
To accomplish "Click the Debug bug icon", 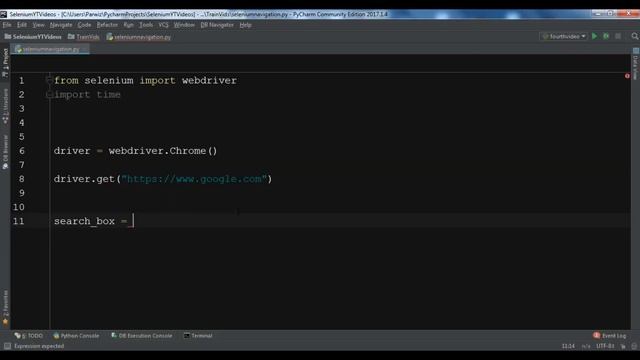I will click(x=606, y=36).
